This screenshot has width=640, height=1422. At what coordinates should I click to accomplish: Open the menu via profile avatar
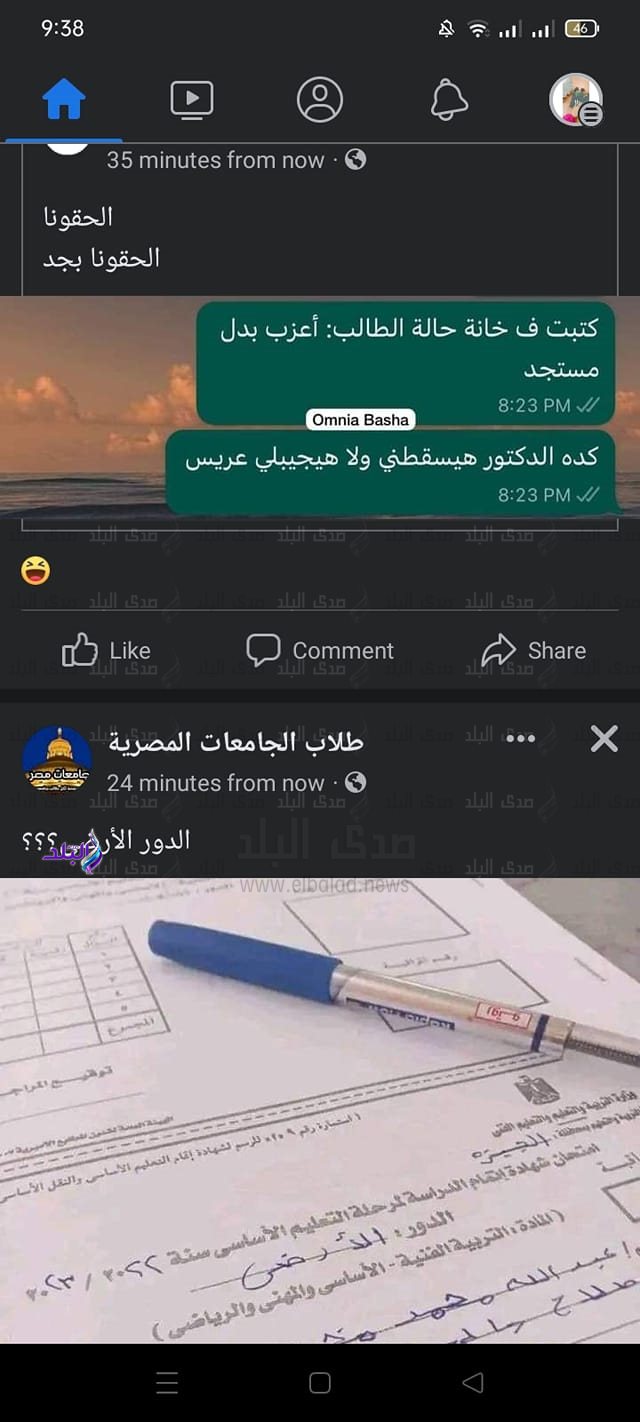tap(576, 100)
